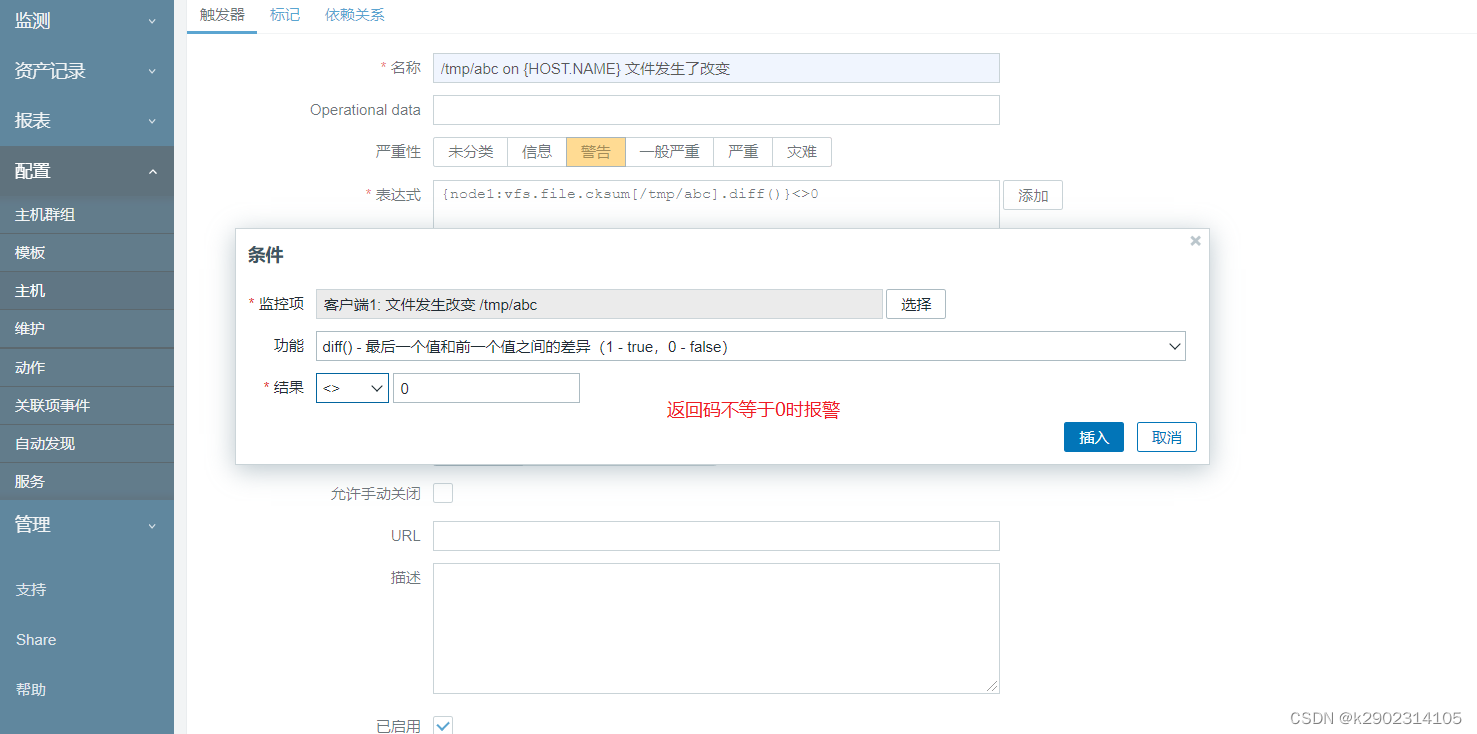Expand the 资产记录 sidebar section
Image resolution: width=1477 pixels, height=734 pixels.
87,71
